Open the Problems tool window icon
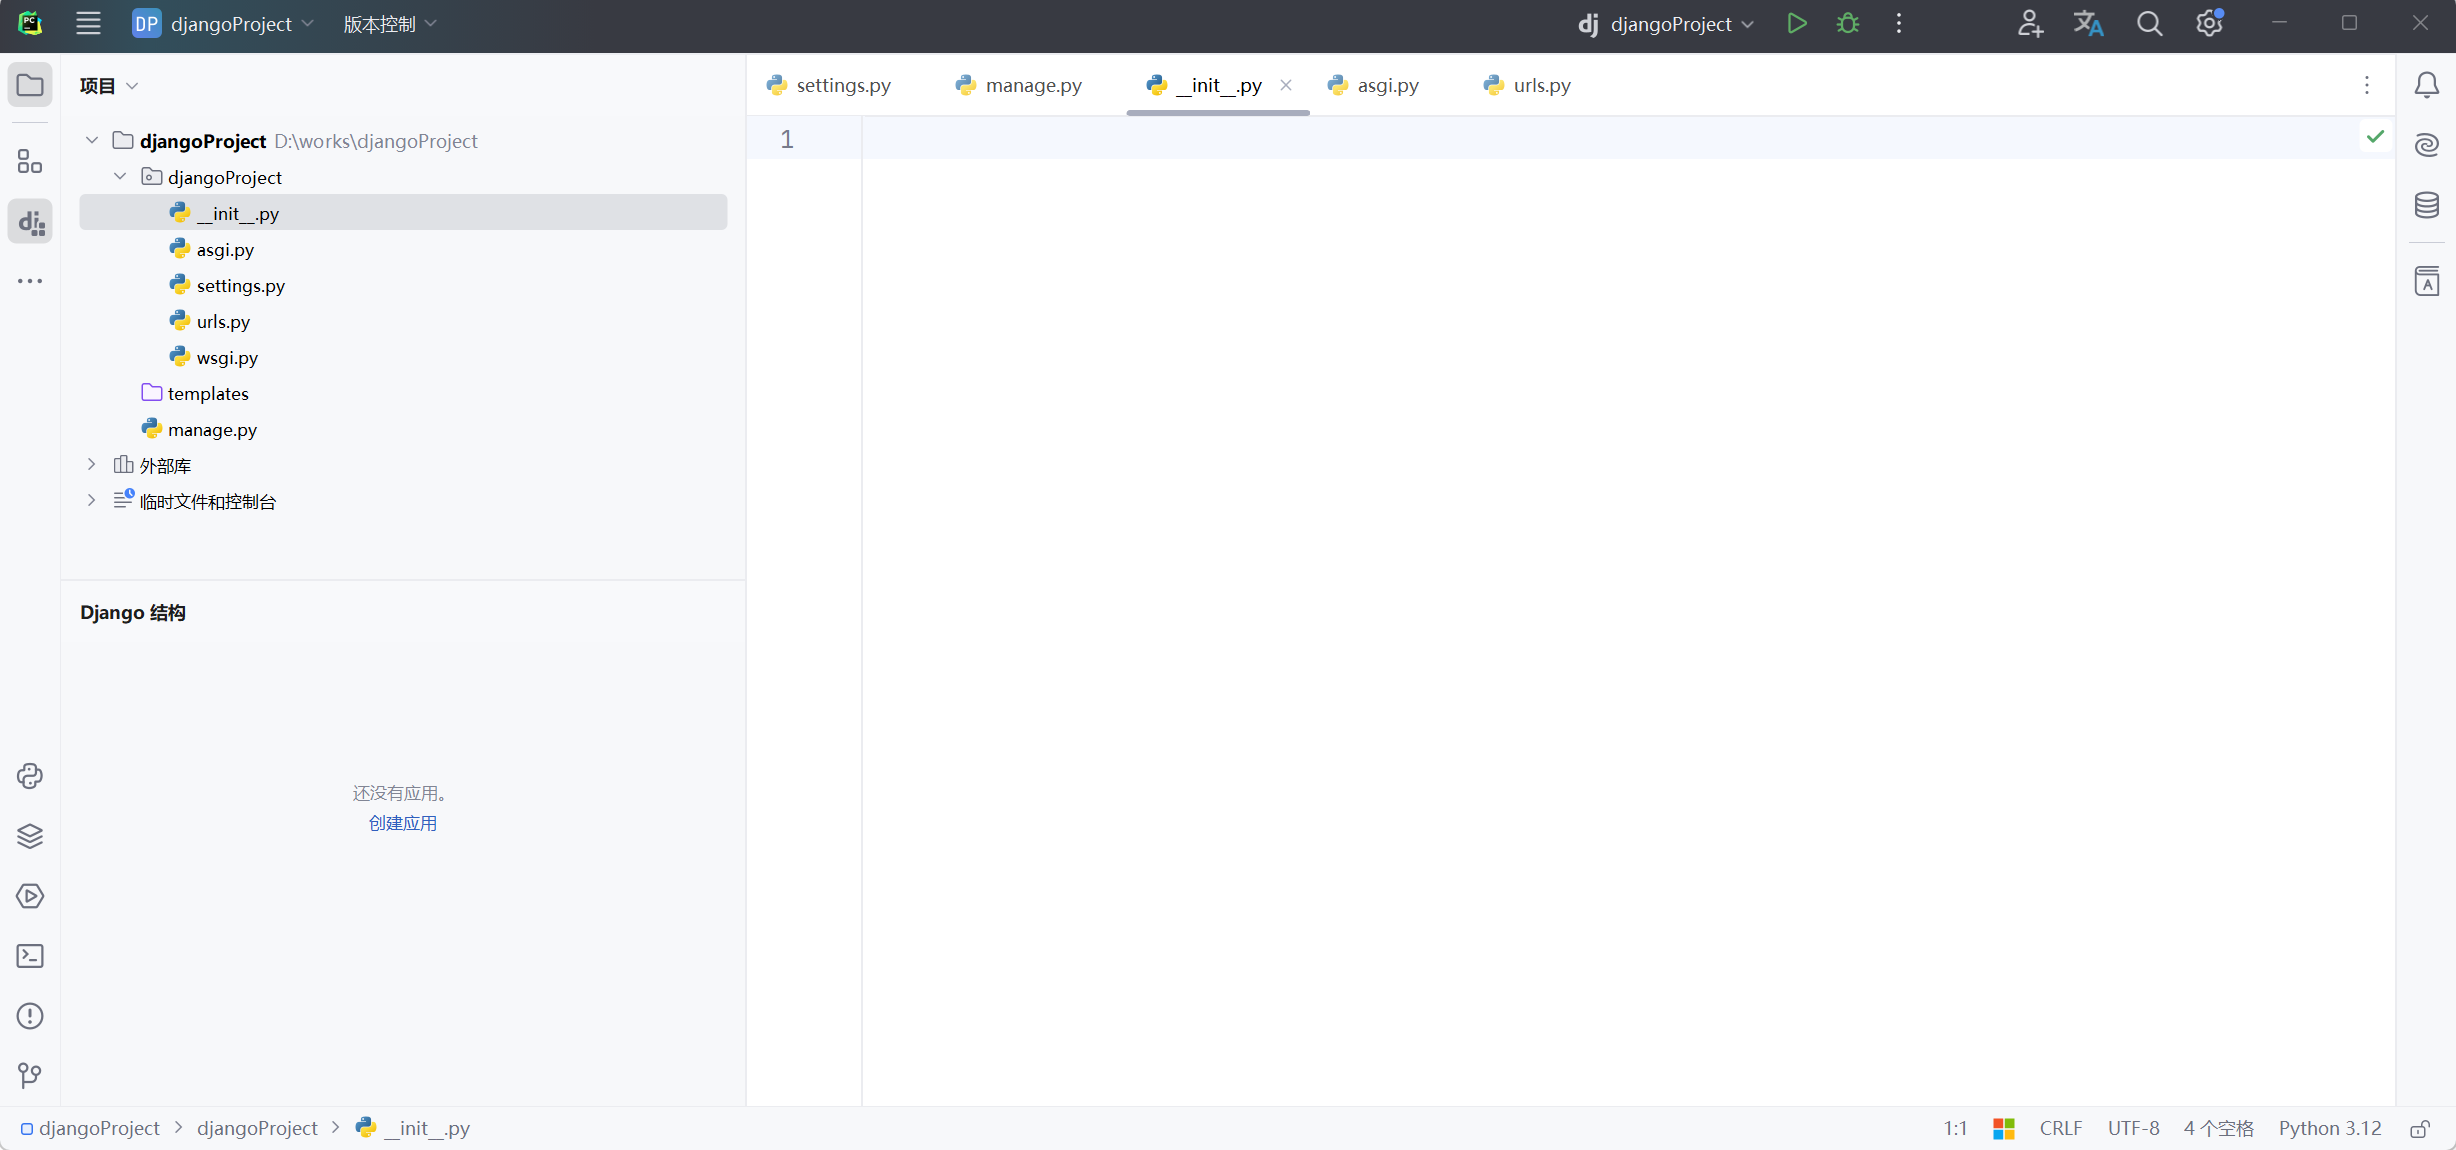The image size is (2456, 1150). coord(30,1016)
